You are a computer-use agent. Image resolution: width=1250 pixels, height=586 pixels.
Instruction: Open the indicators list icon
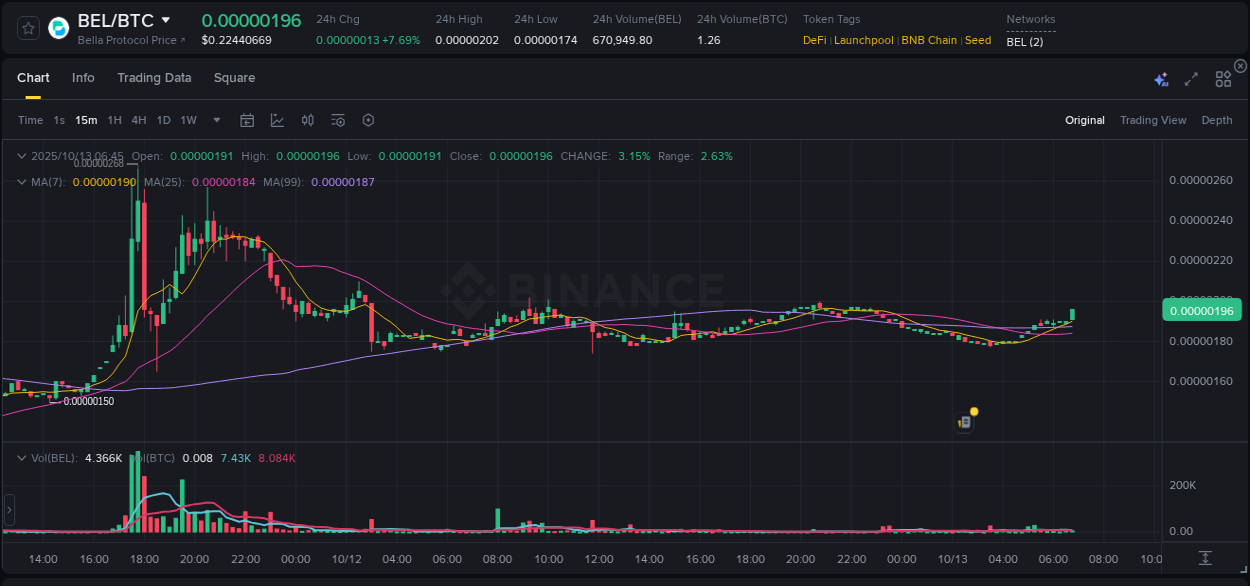point(337,120)
